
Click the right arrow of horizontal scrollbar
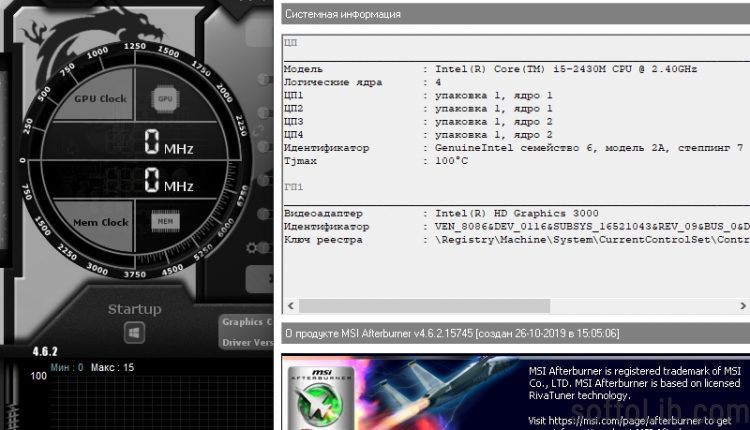[743, 306]
